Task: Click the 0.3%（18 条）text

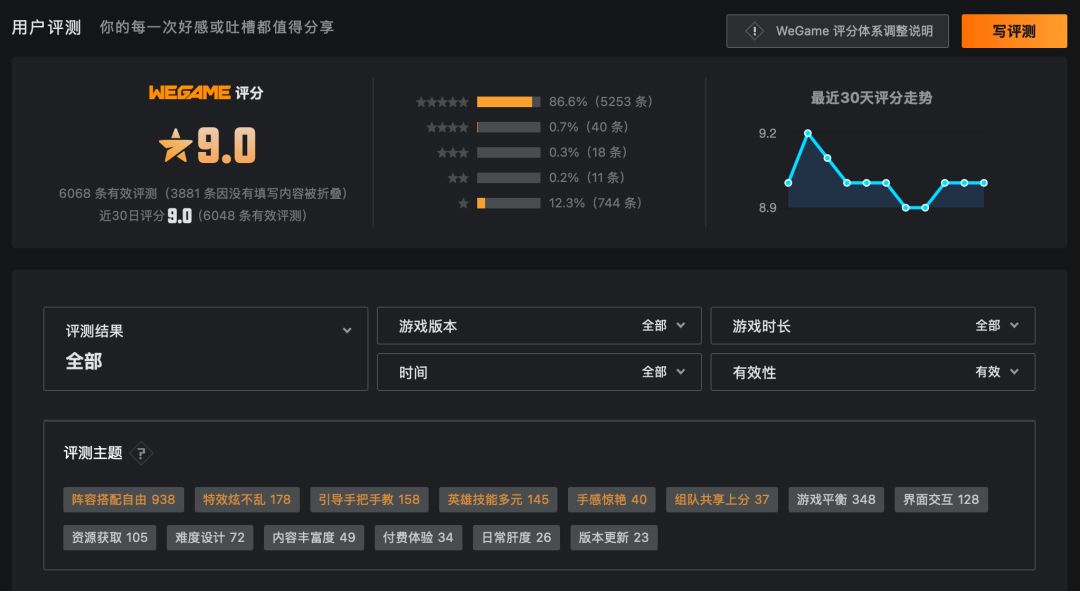Action: (x=588, y=153)
